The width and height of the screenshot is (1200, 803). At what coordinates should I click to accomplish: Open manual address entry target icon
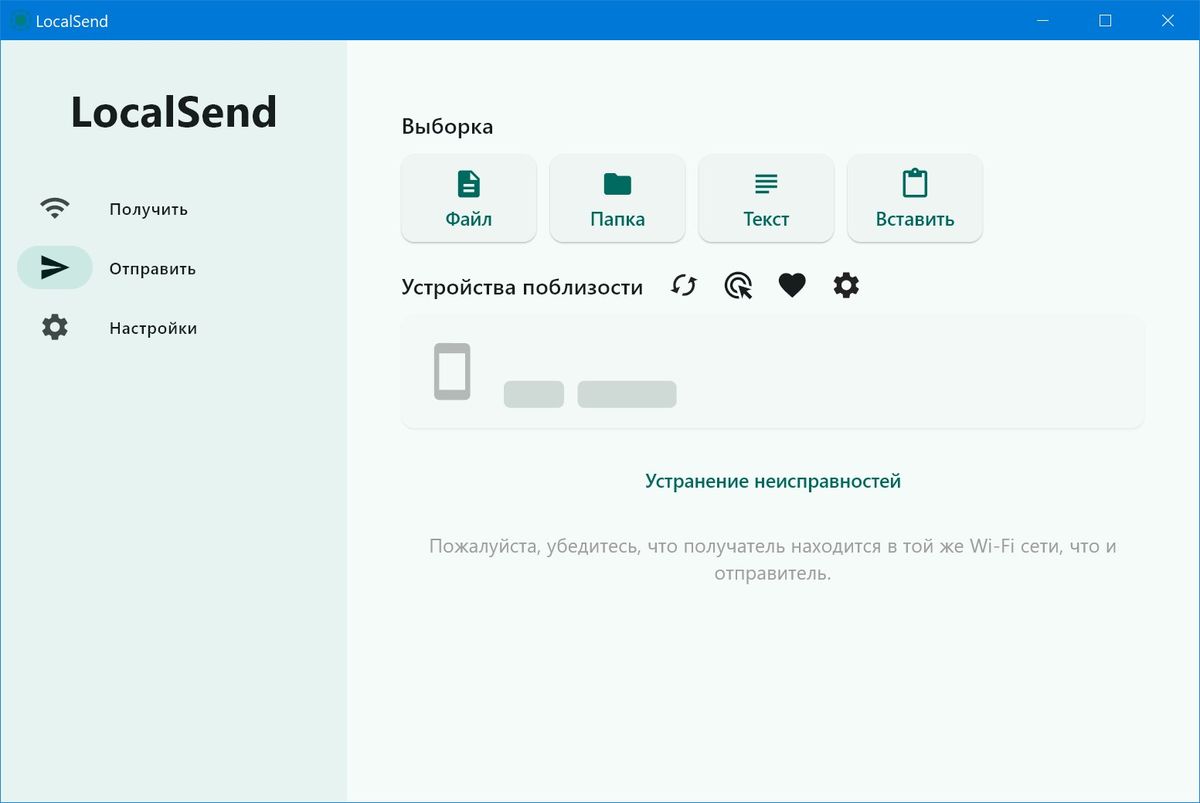[738, 286]
